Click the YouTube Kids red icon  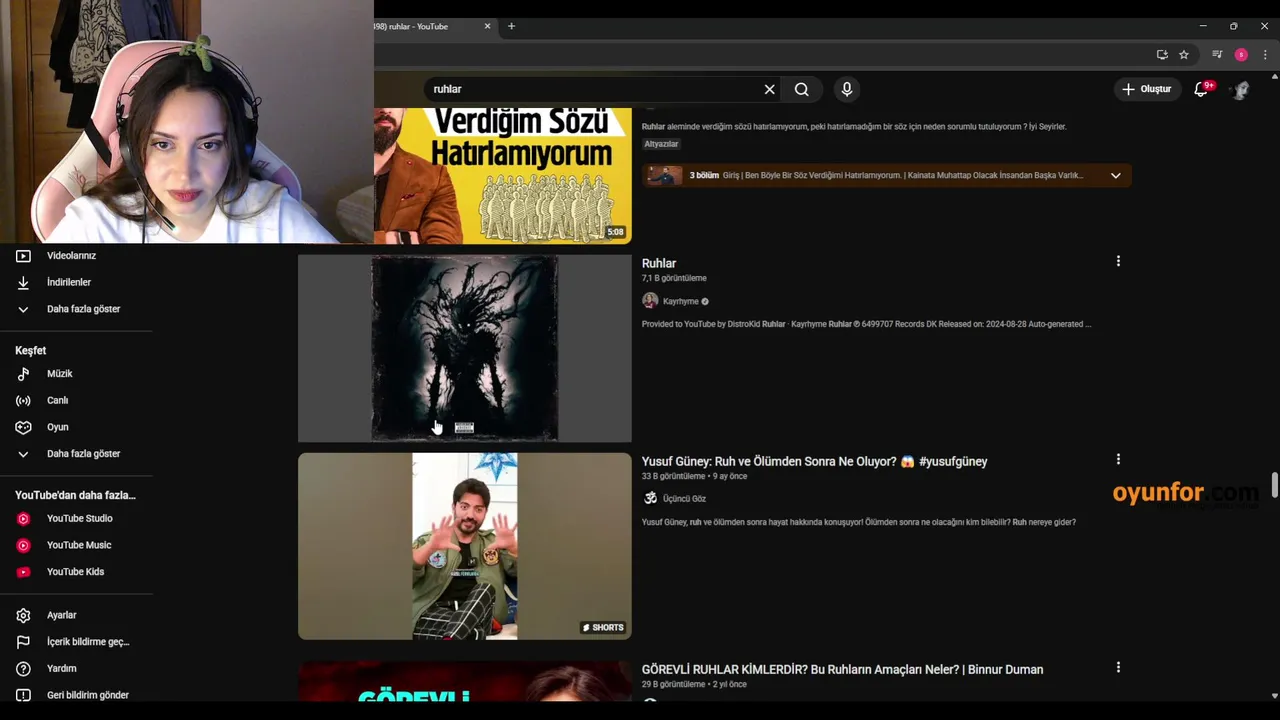point(23,572)
